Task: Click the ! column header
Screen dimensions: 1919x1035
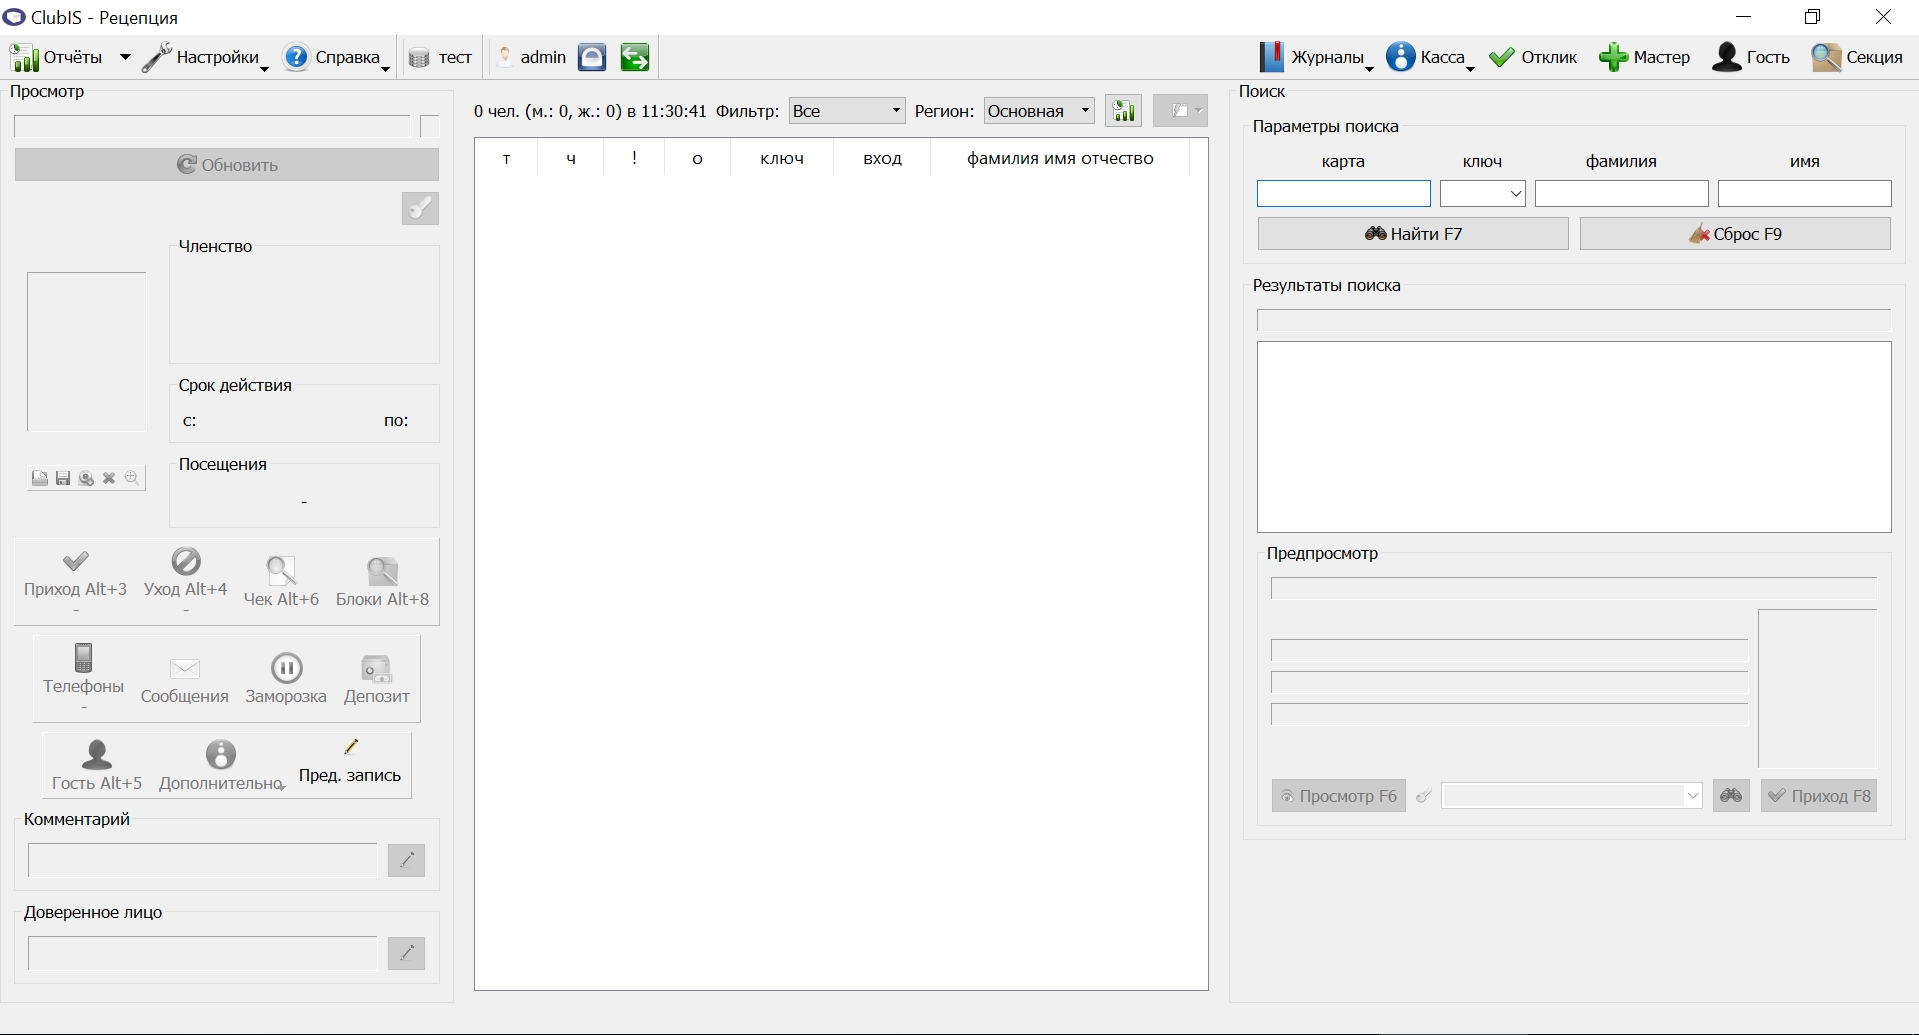Action: [x=634, y=158]
